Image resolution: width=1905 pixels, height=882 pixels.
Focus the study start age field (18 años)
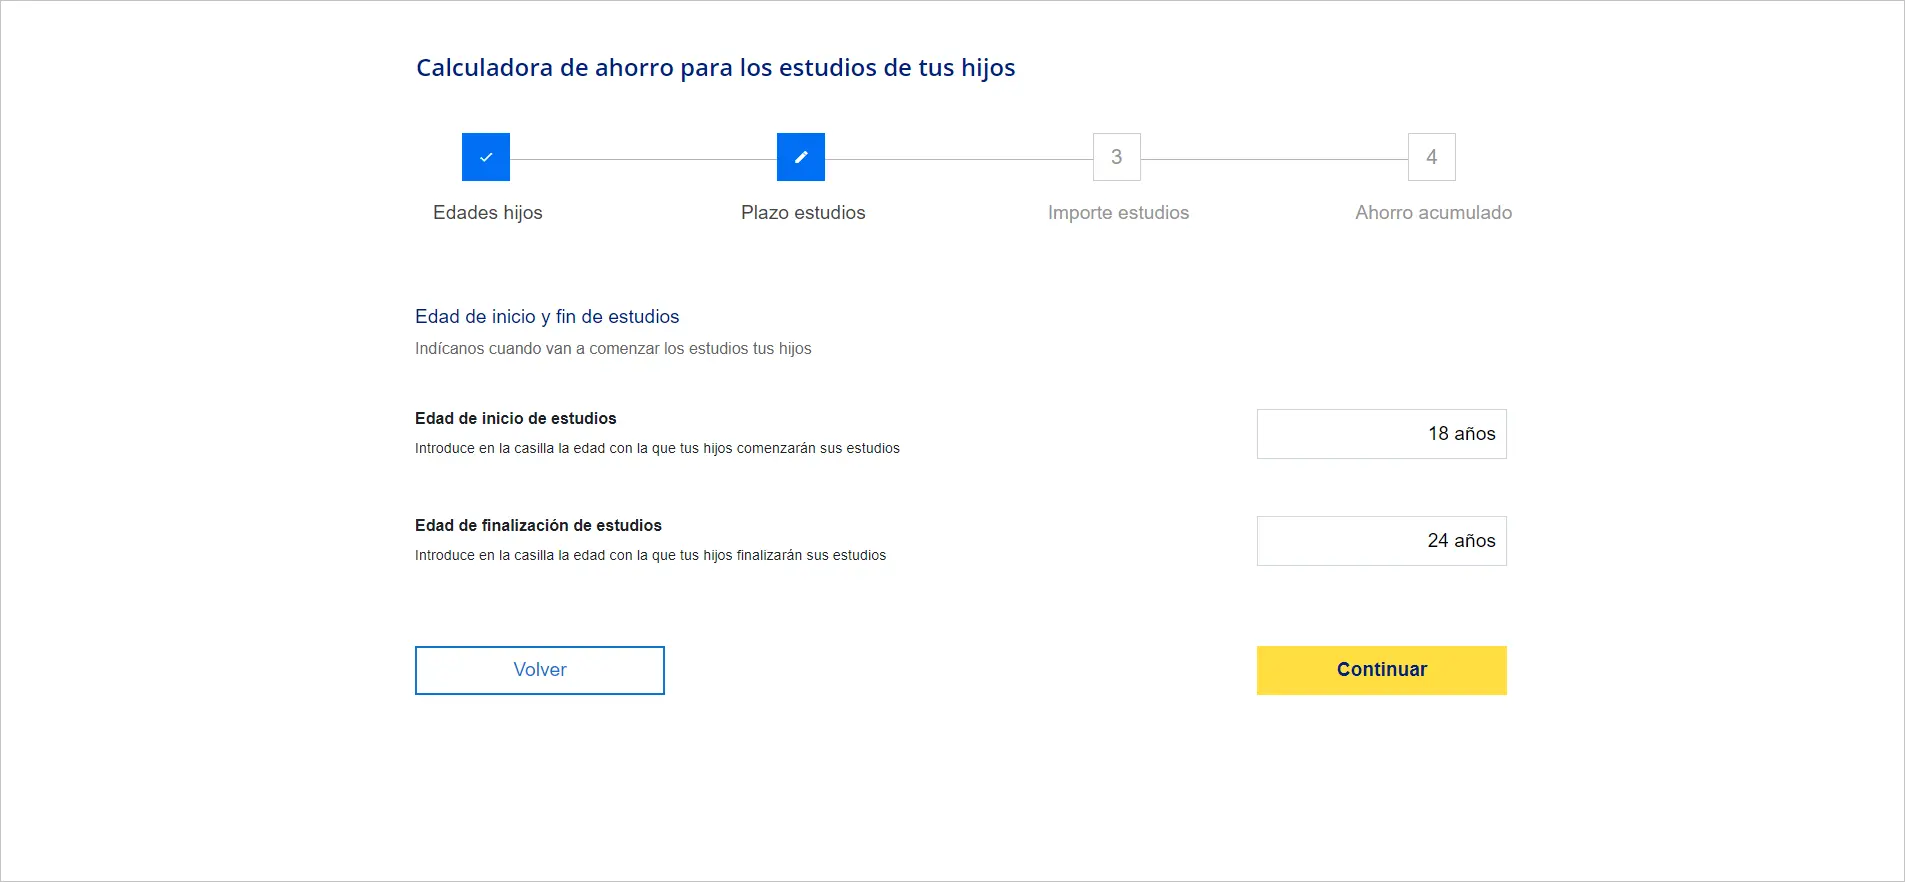1381,434
